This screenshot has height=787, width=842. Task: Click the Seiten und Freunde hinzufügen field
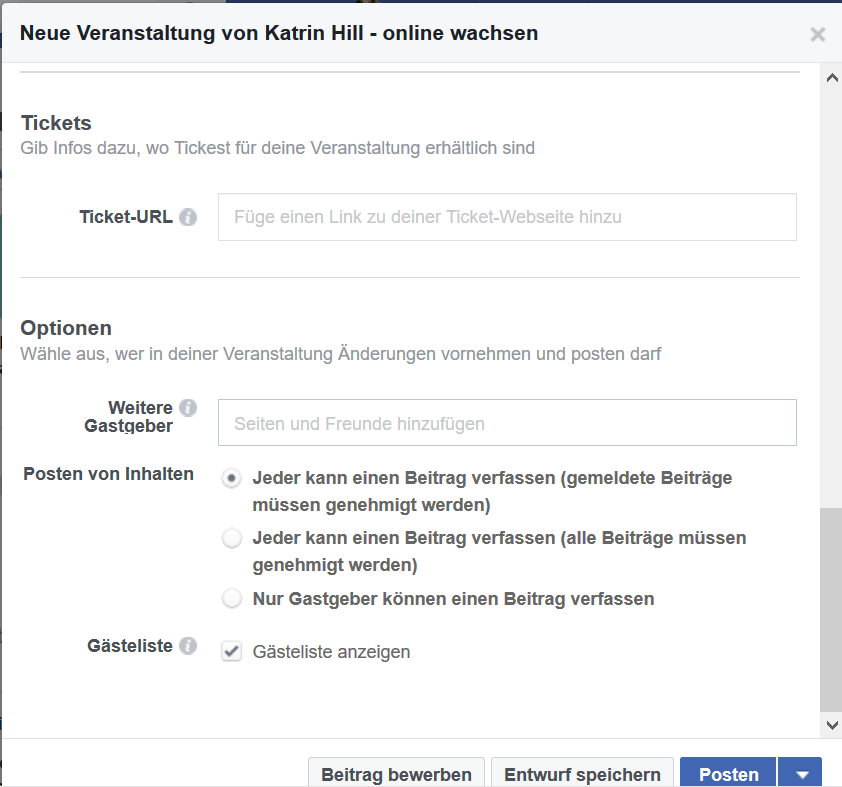pyautogui.click(x=507, y=422)
